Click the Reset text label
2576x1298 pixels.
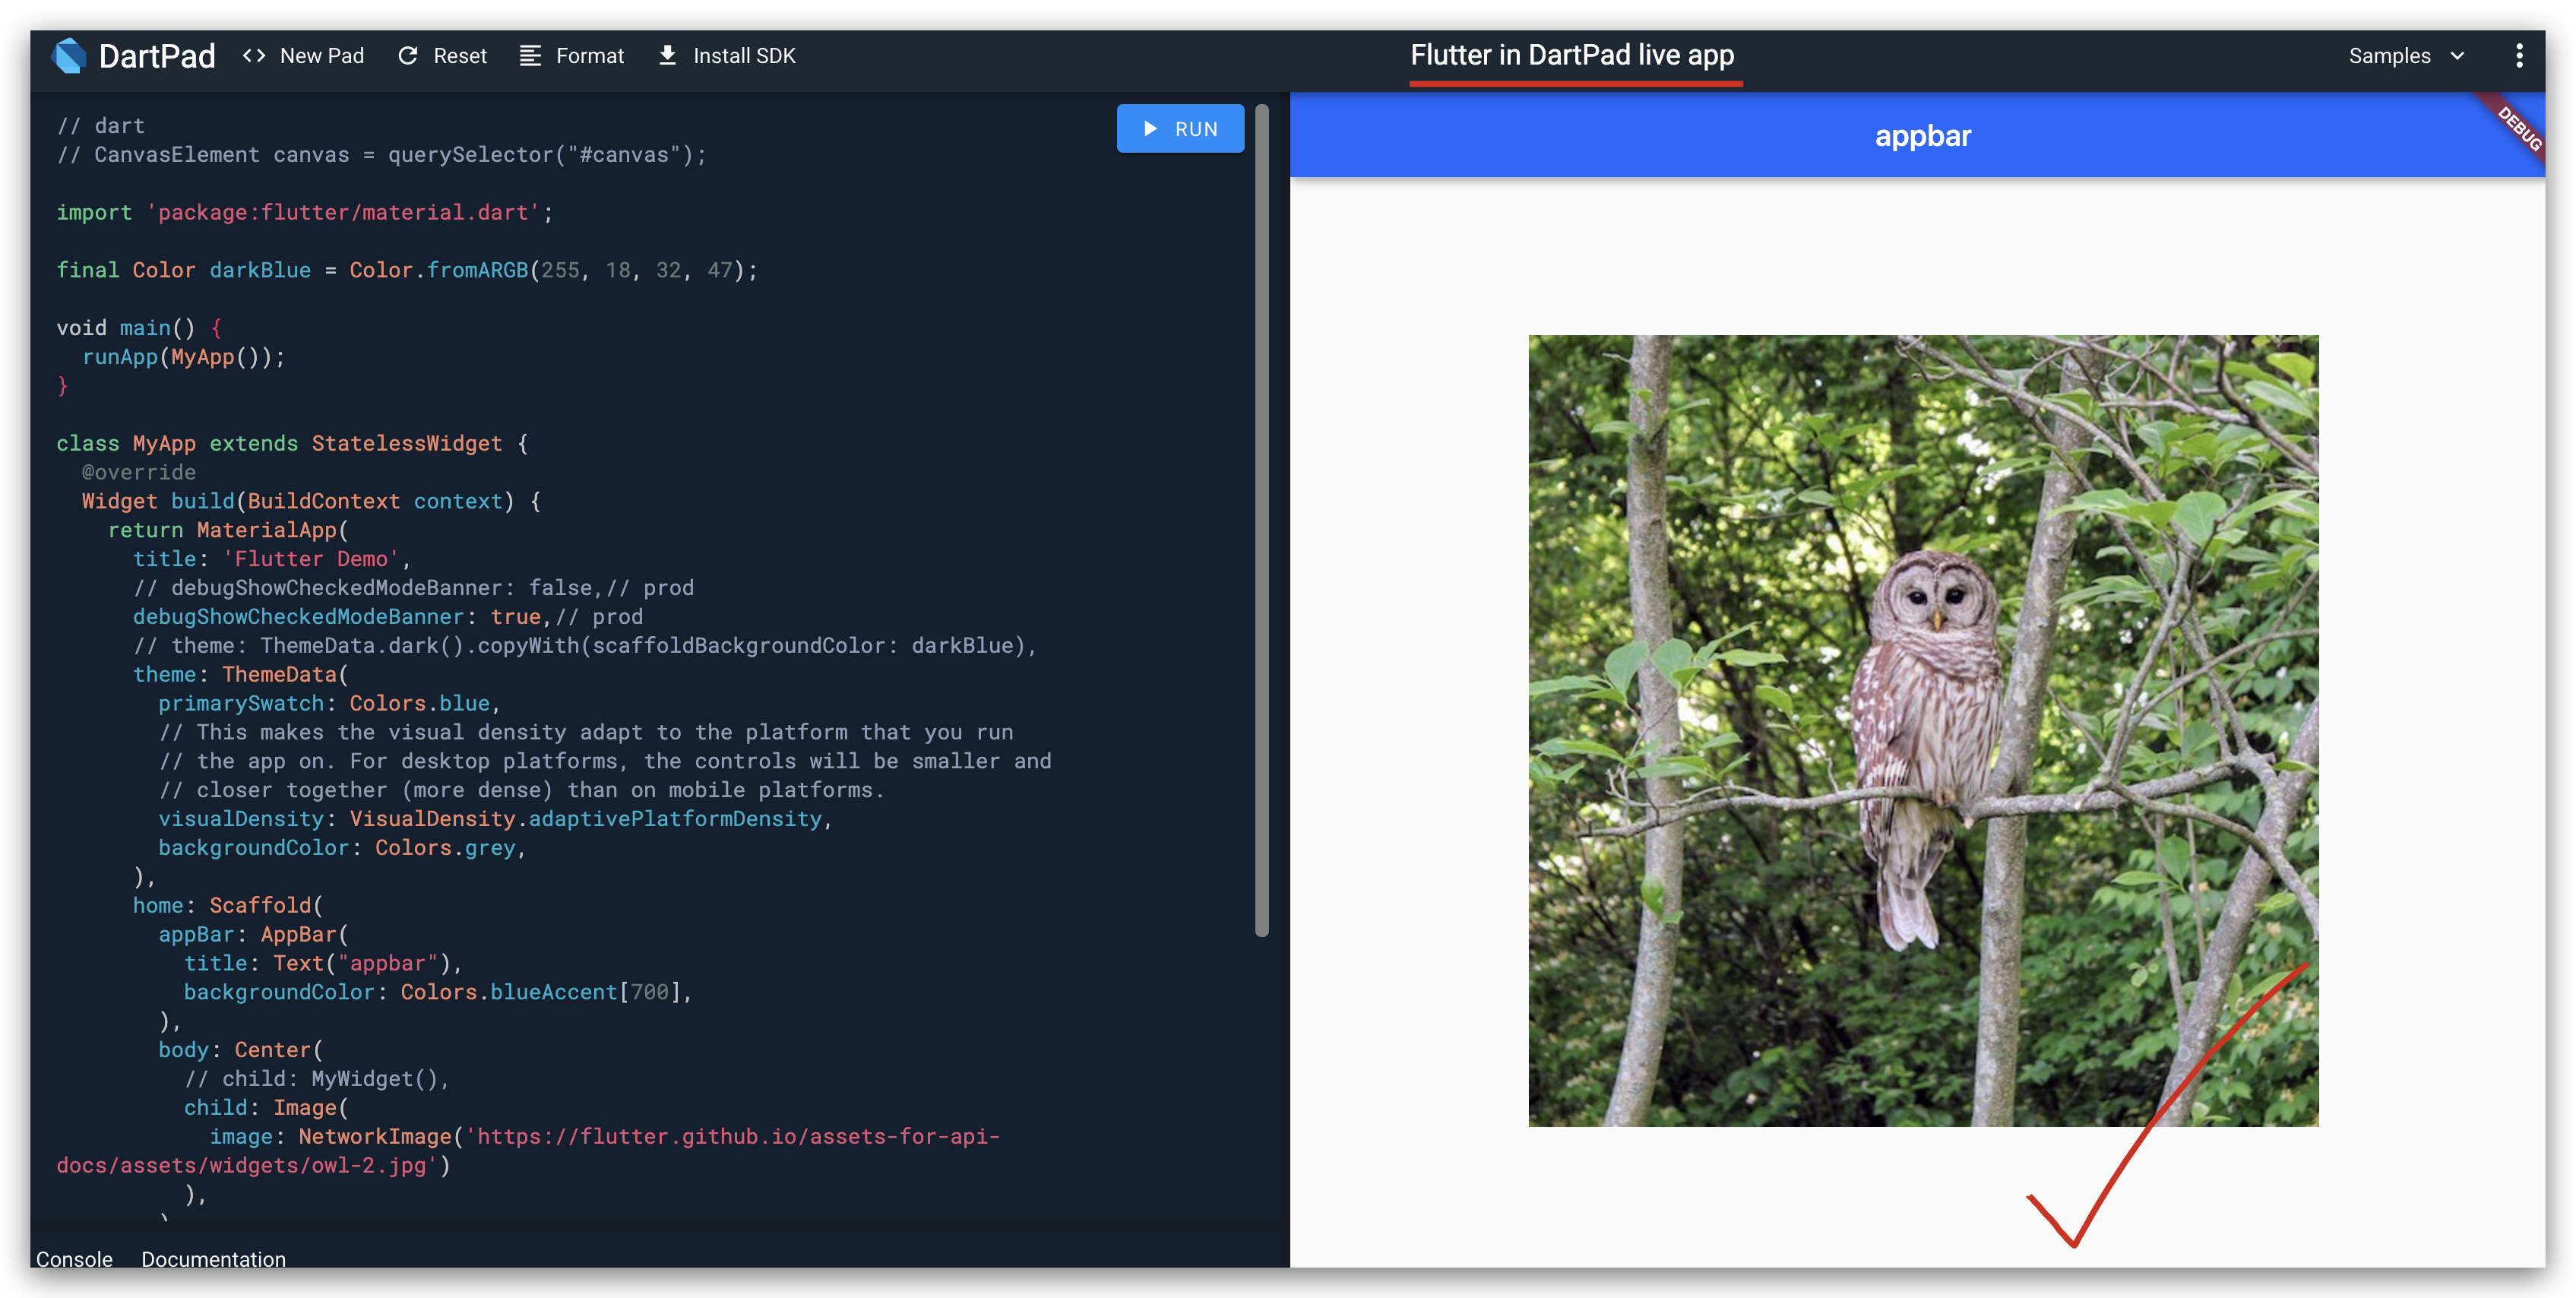(x=459, y=56)
